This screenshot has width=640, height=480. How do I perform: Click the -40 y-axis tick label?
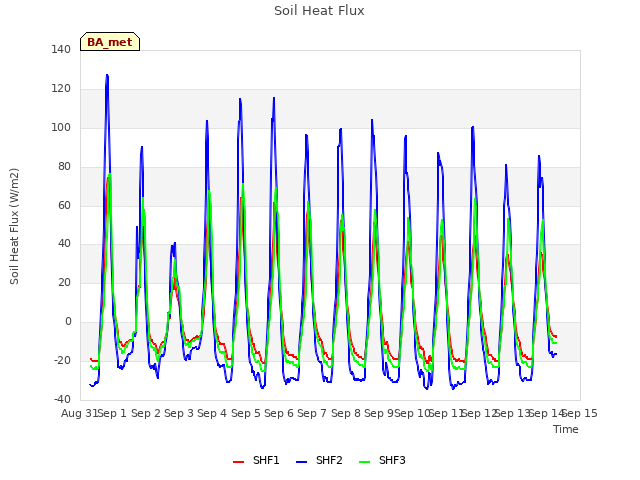click(62, 399)
